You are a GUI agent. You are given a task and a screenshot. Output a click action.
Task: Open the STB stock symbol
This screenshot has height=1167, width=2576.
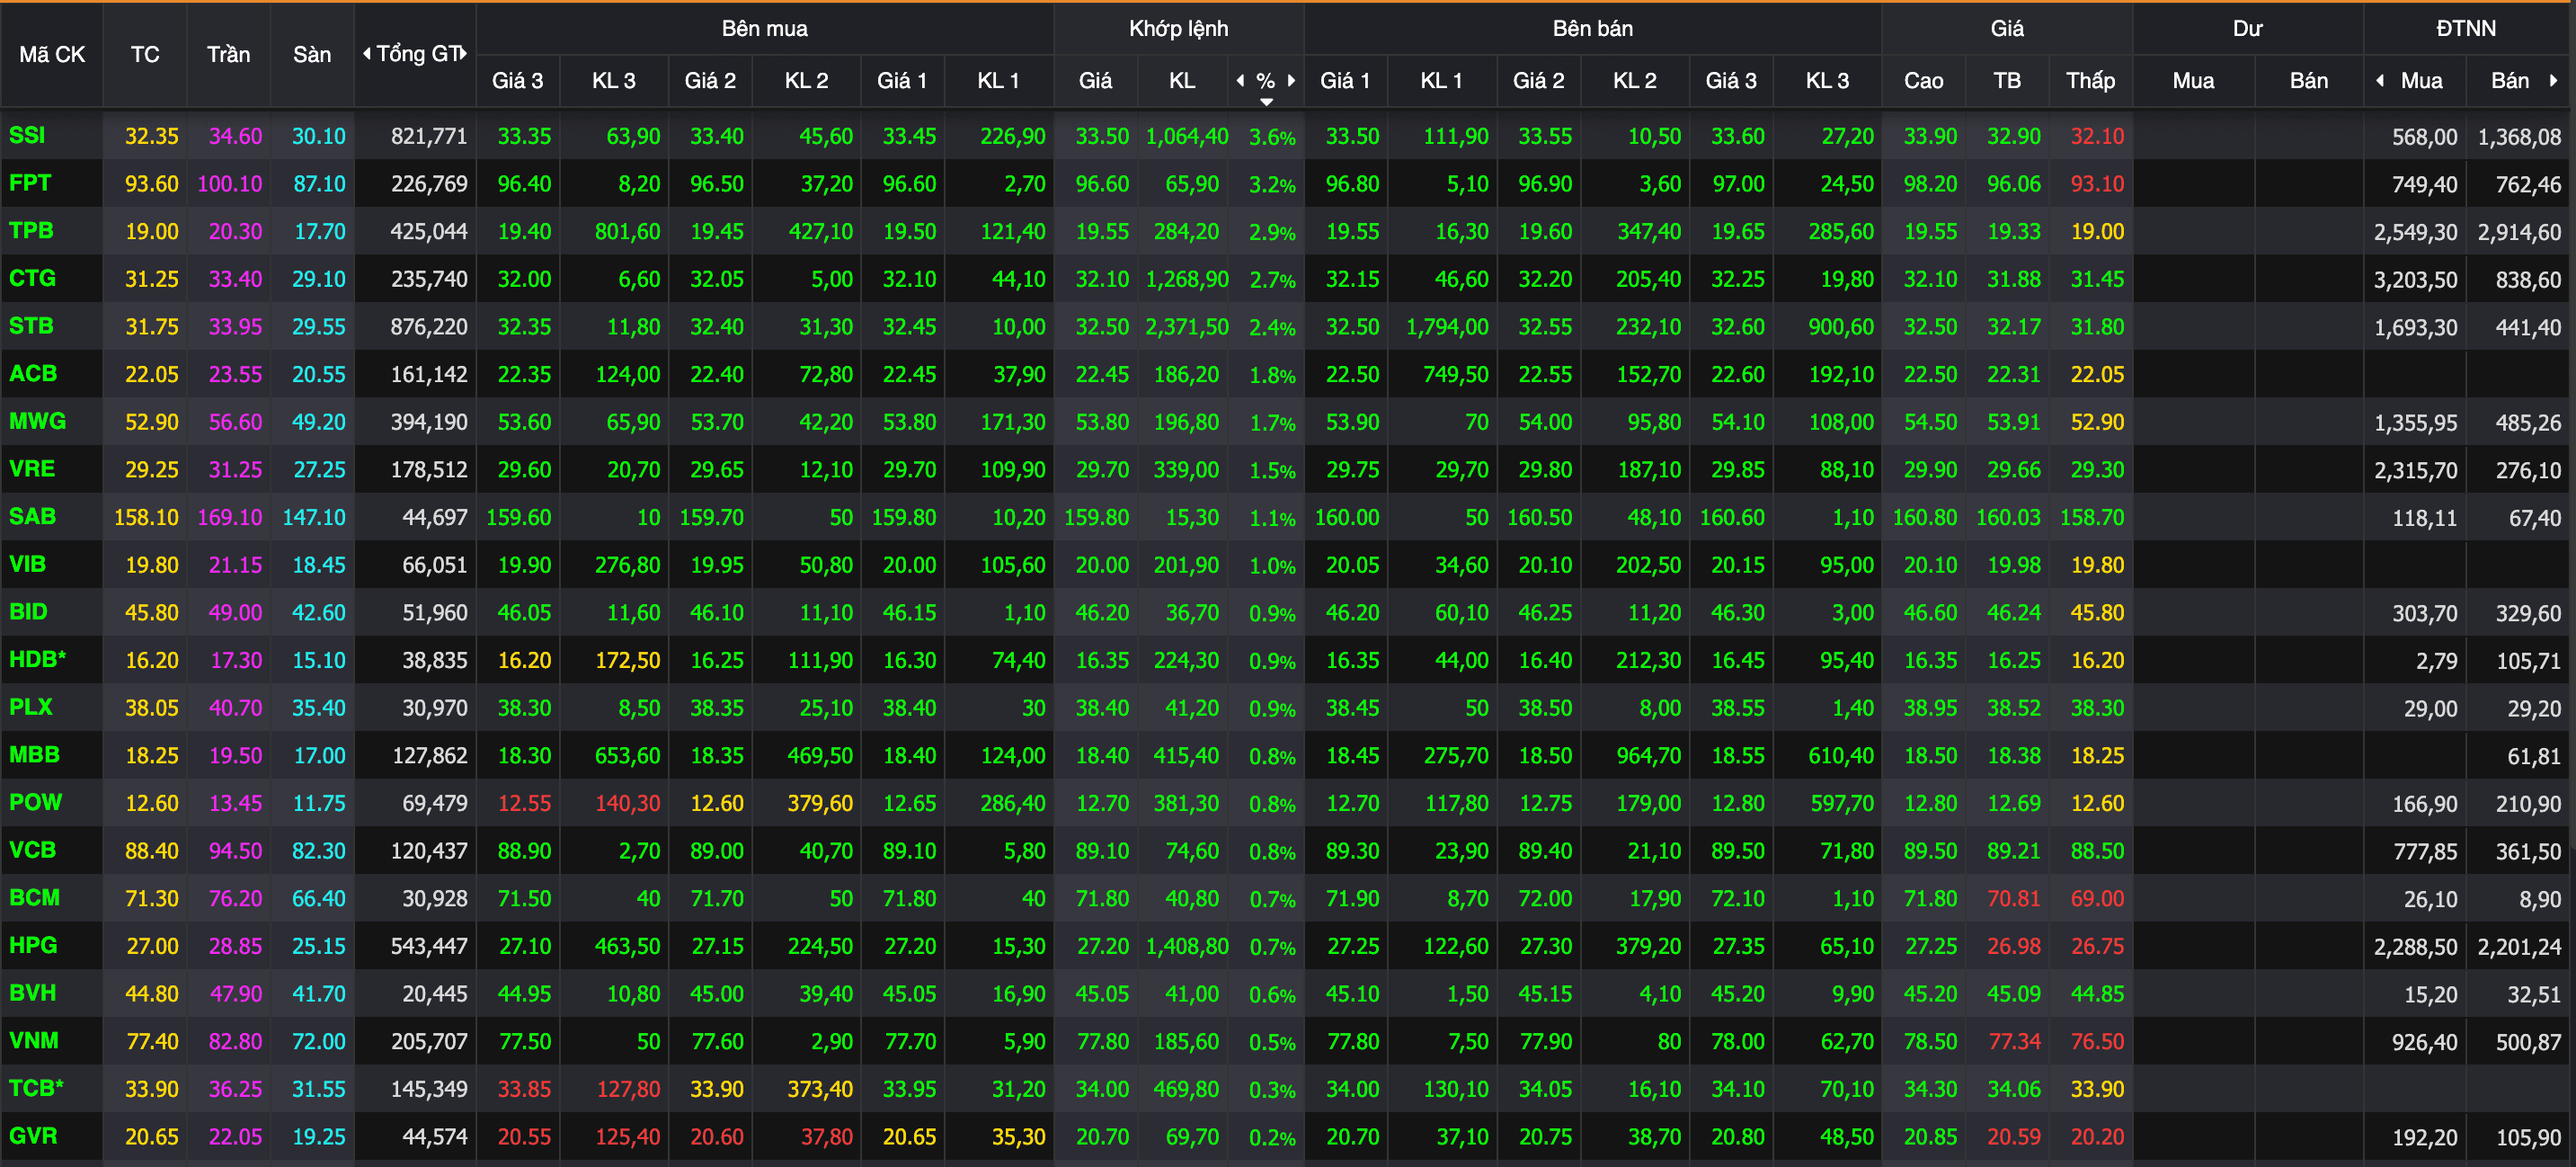31,326
